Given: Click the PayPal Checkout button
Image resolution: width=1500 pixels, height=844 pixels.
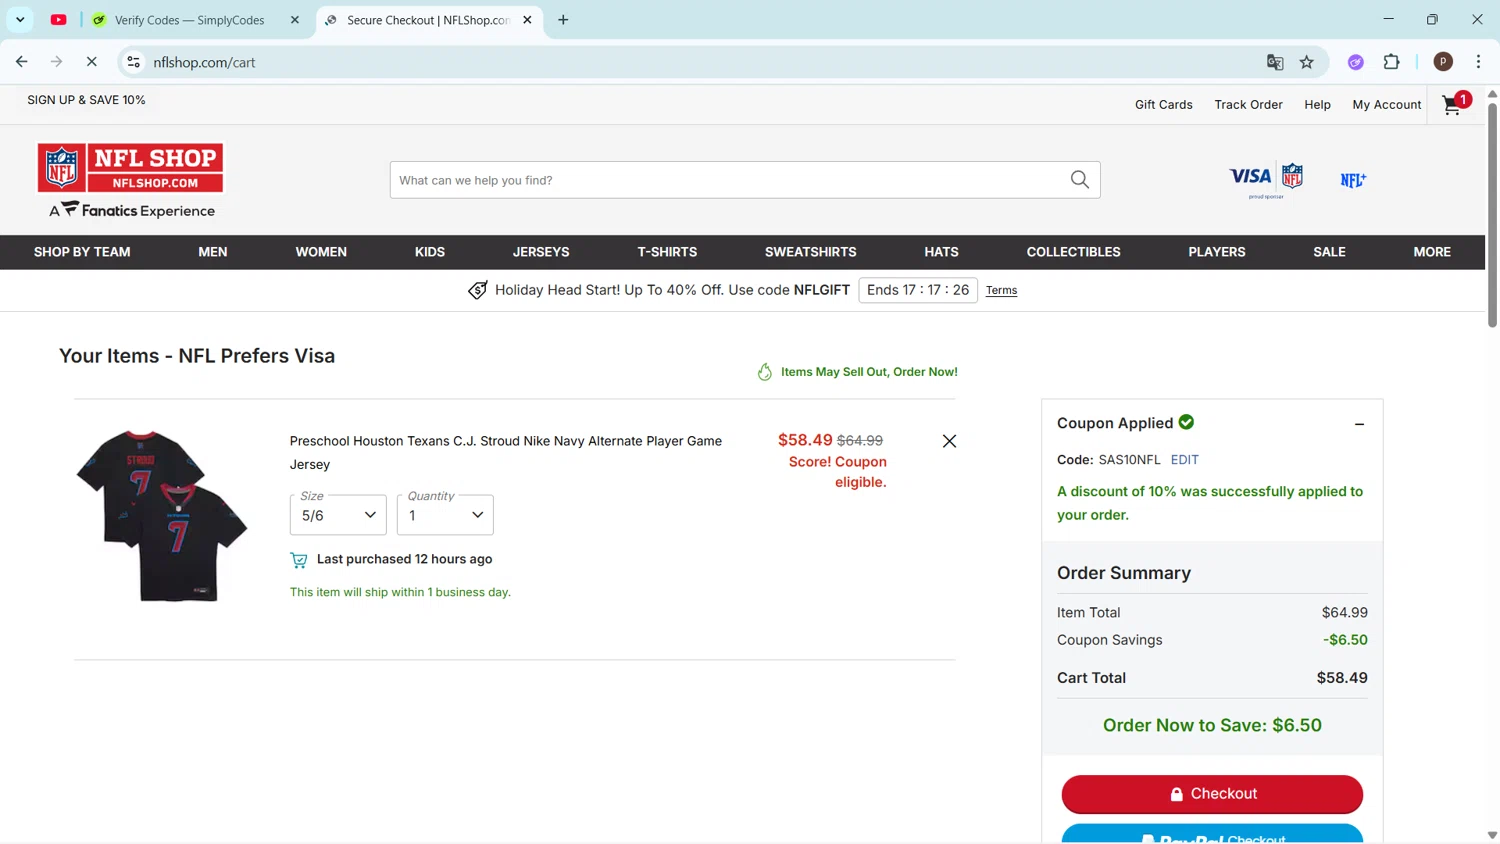Looking at the screenshot, I should point(1212,834).
